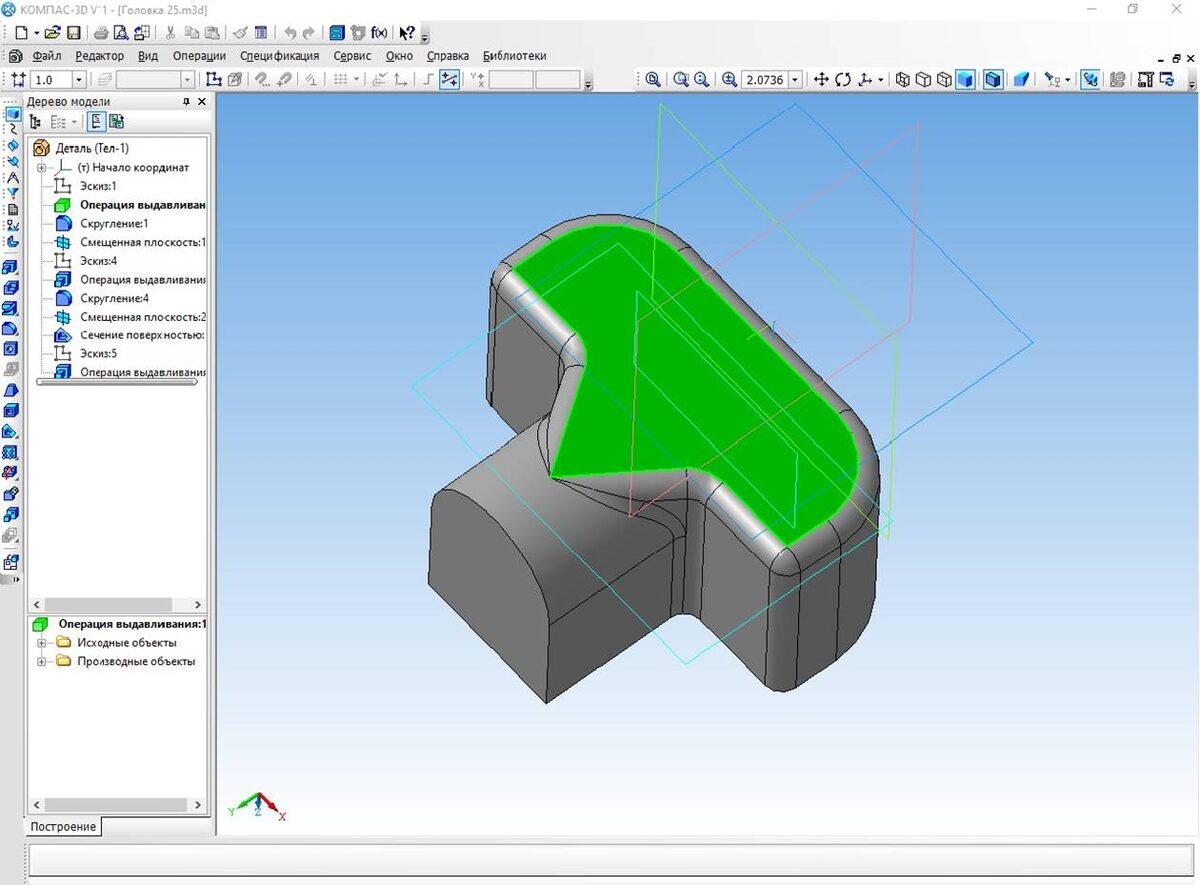Toggle shaded display mode
This screenshot has height=885, width=1200.
click(x=965, y=79)
